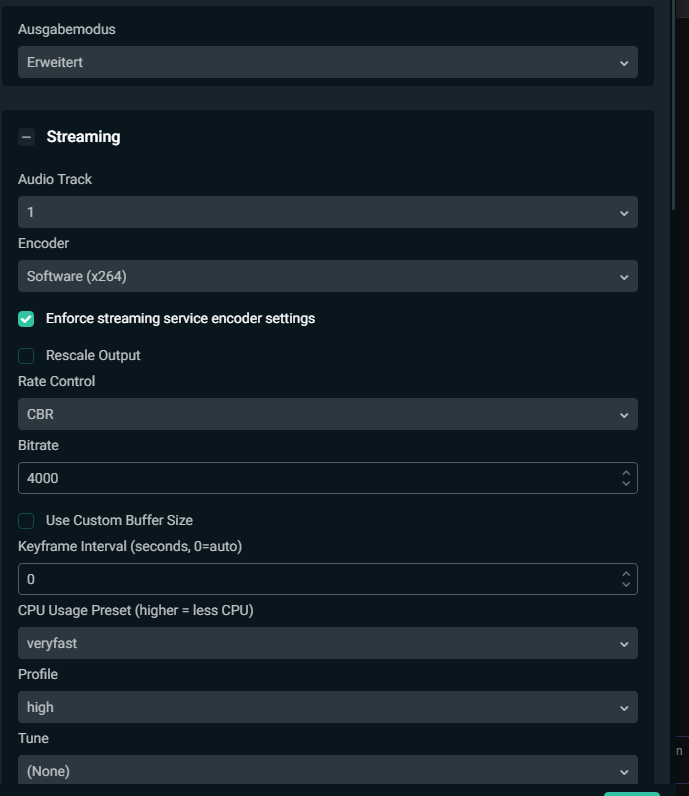This screenshot has height=796, width=689.
Task: Enable the Rescale Output checkbox
Action: coord(26,356)
